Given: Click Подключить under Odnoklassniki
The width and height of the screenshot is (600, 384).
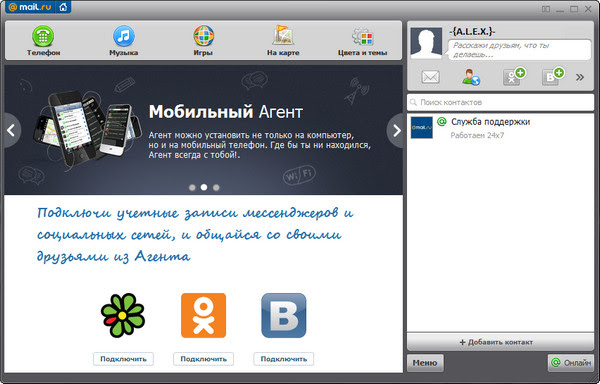Looking at the screenshot, I should (204, 359).
